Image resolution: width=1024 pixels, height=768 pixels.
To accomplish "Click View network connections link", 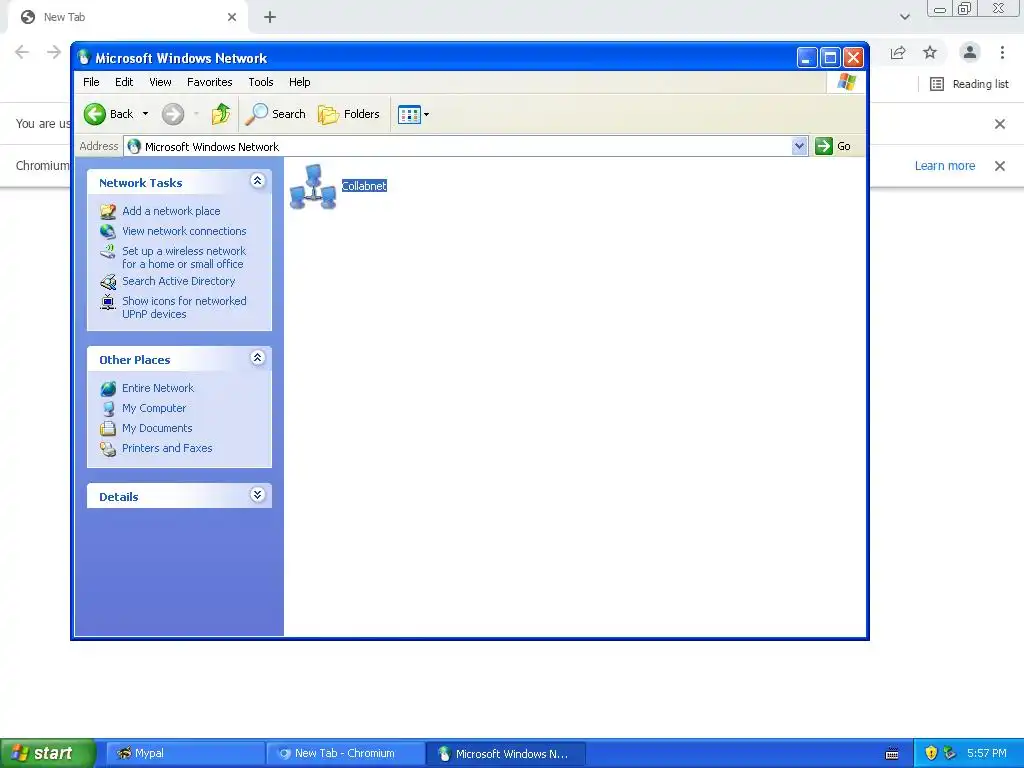I will [184, 231].
